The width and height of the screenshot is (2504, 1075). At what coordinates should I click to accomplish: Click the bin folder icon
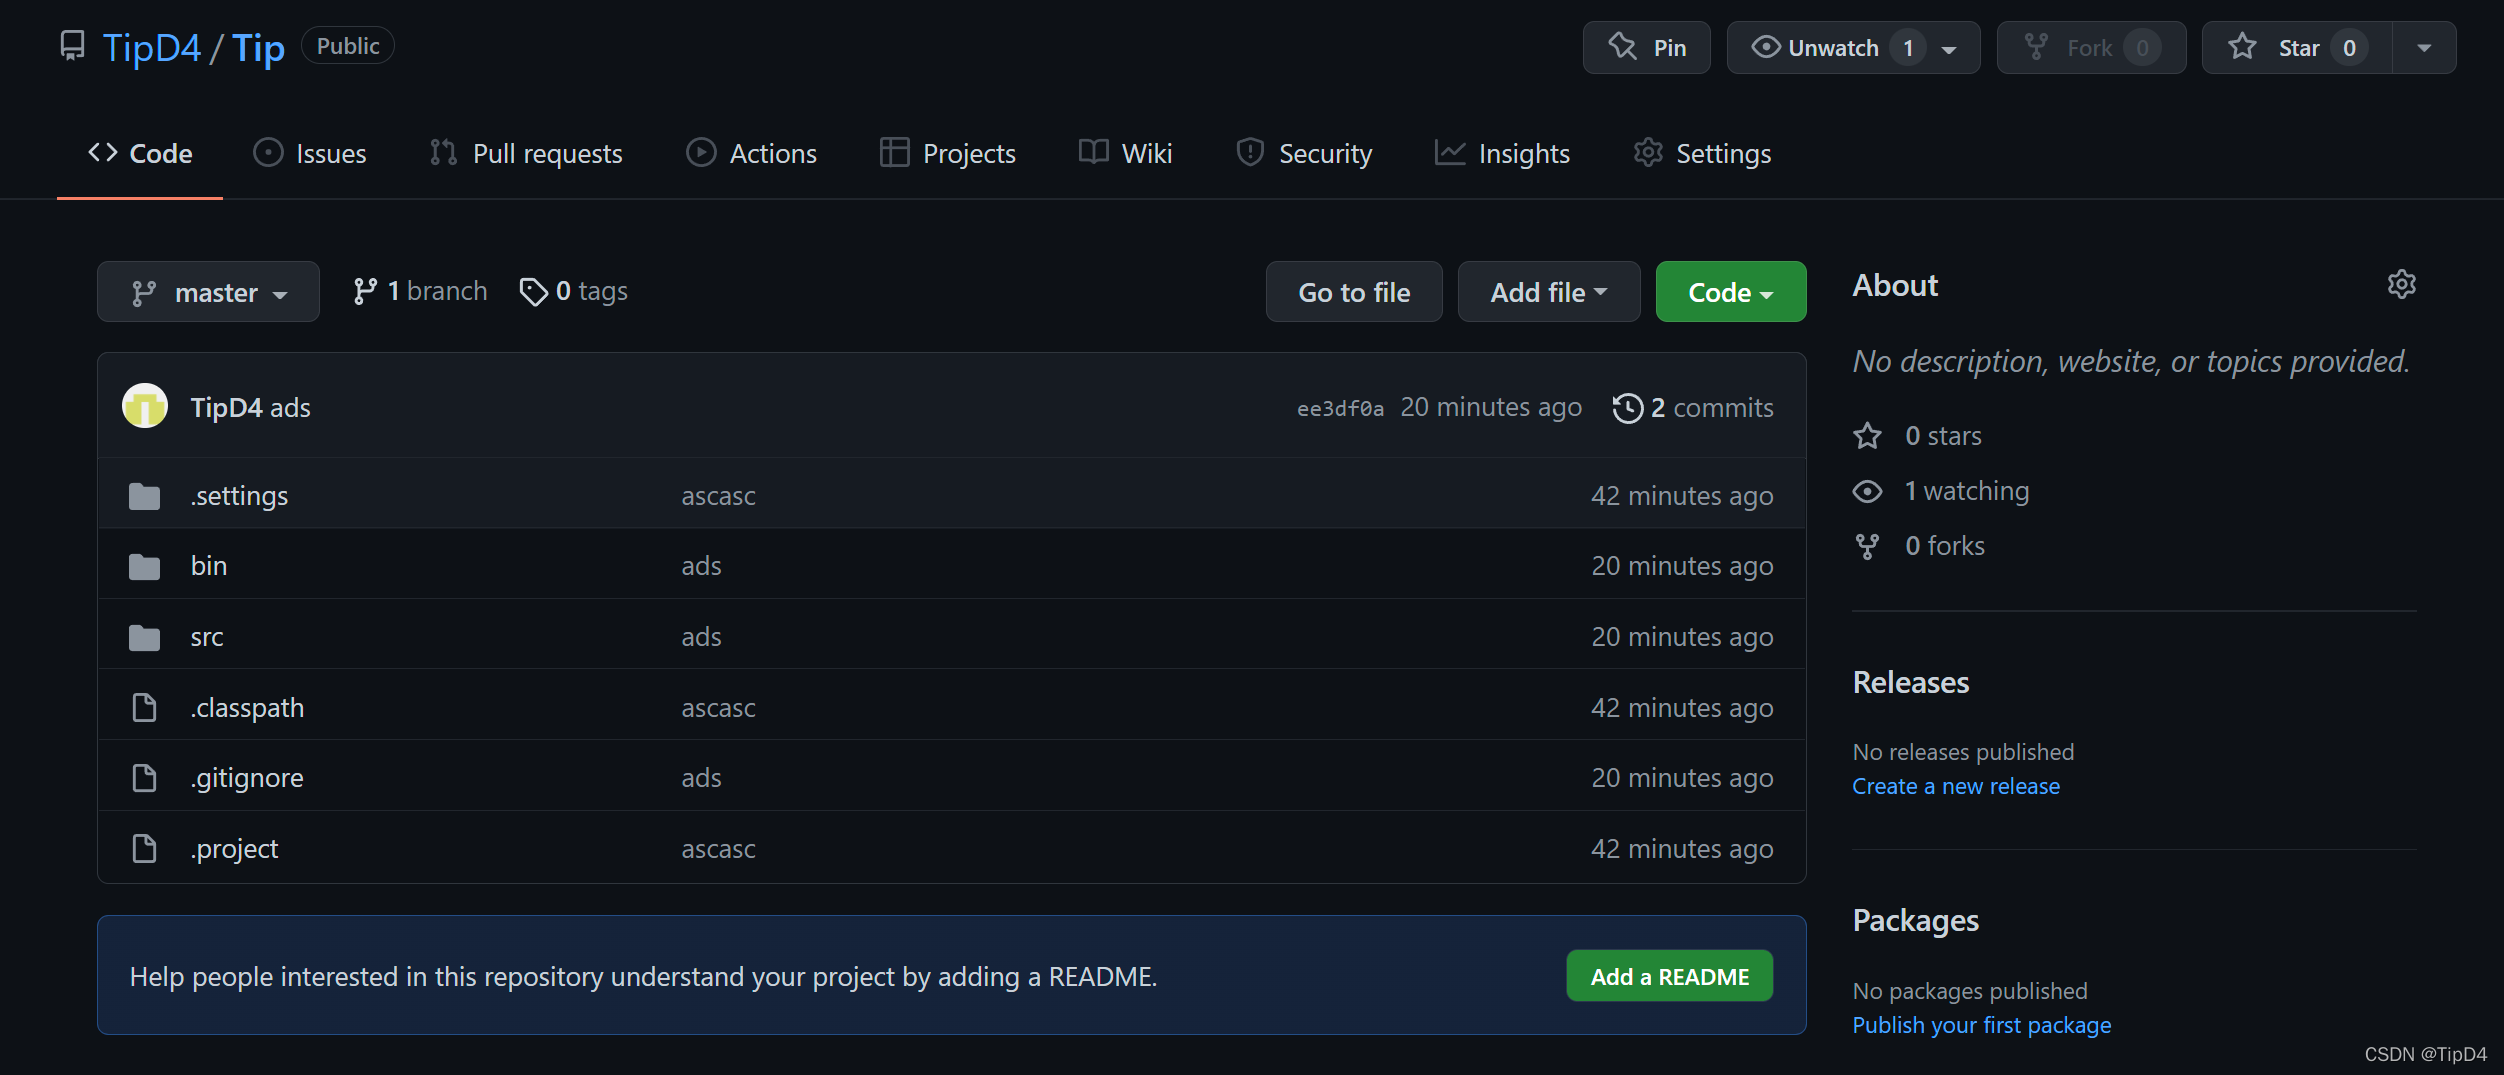point(145,566)
